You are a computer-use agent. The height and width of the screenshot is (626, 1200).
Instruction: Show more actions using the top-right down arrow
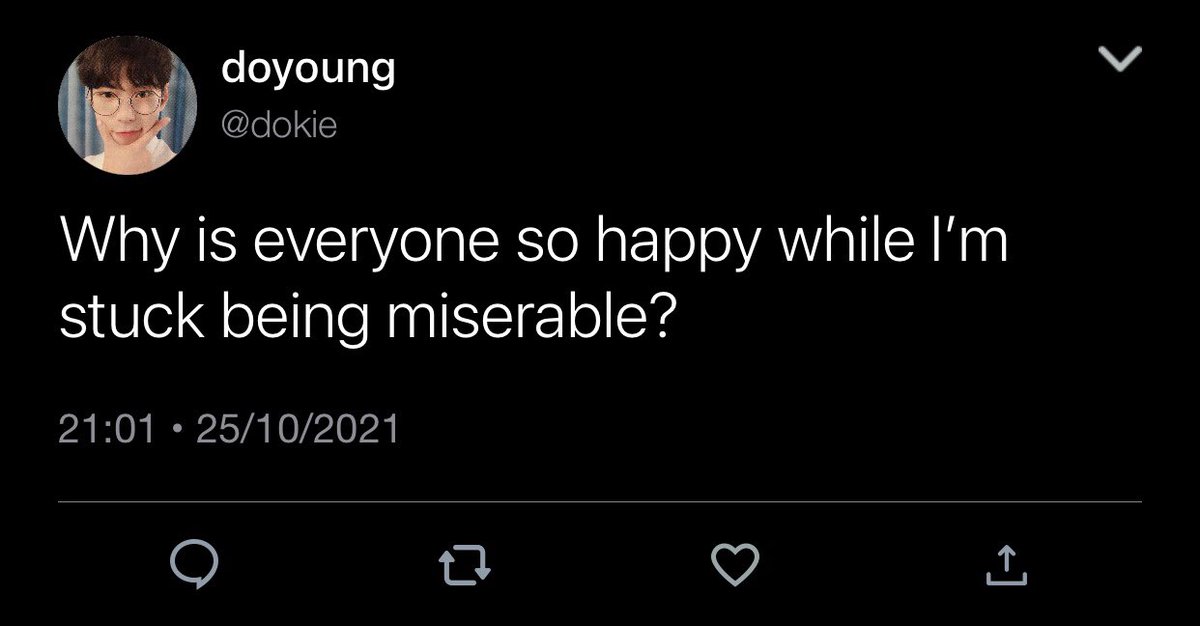1121,62
